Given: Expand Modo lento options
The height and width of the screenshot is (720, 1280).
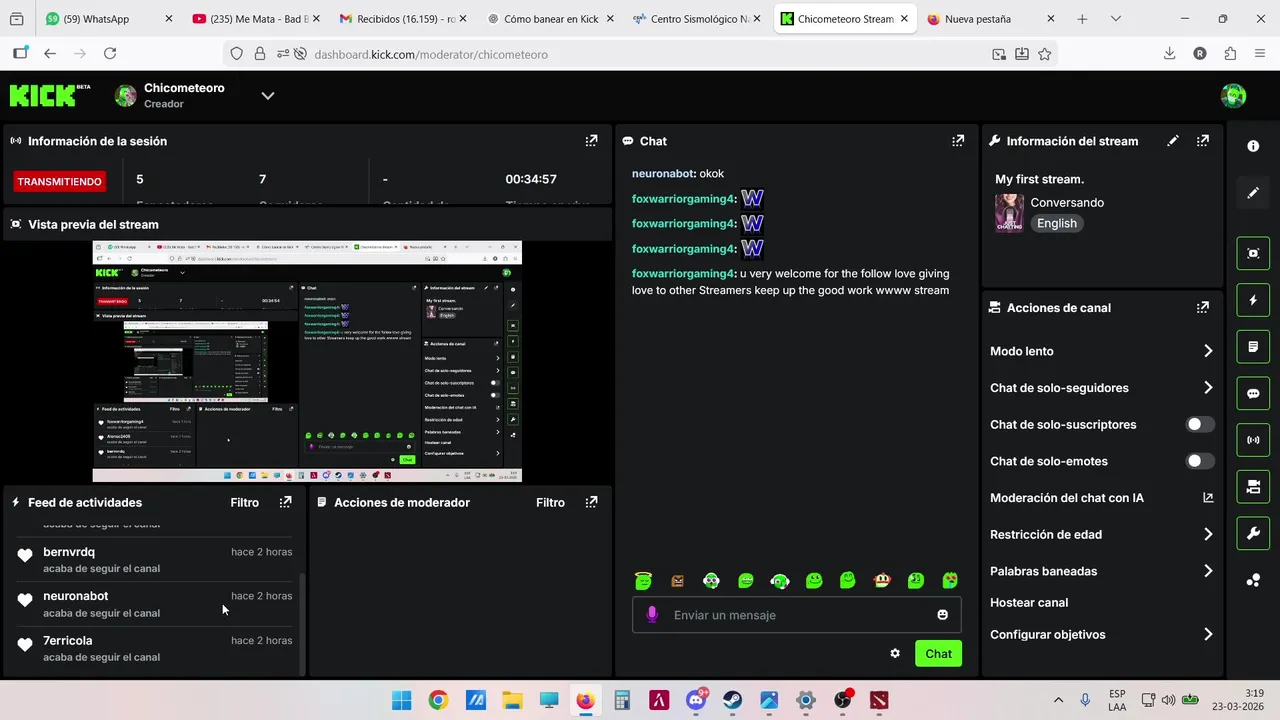Looking at the screenshot, I should [x=1207, y=351].
